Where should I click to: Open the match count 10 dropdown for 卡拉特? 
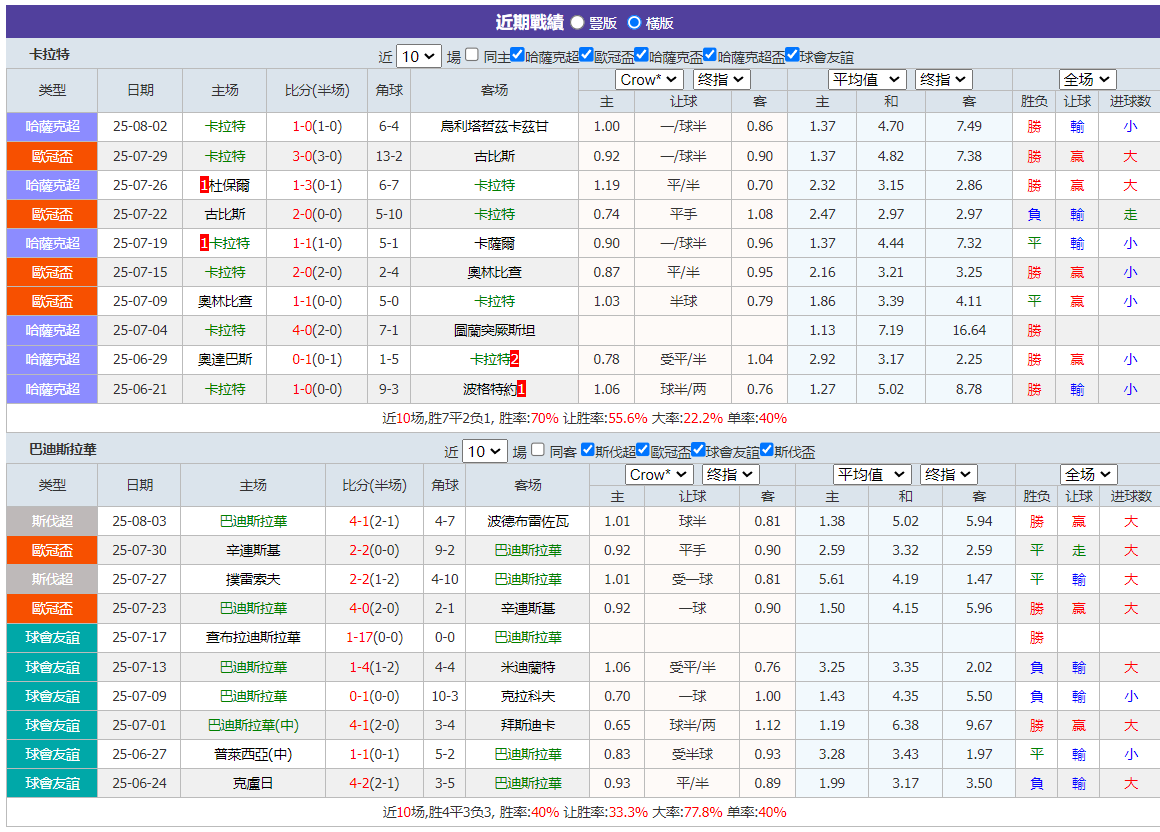point(418,56)
